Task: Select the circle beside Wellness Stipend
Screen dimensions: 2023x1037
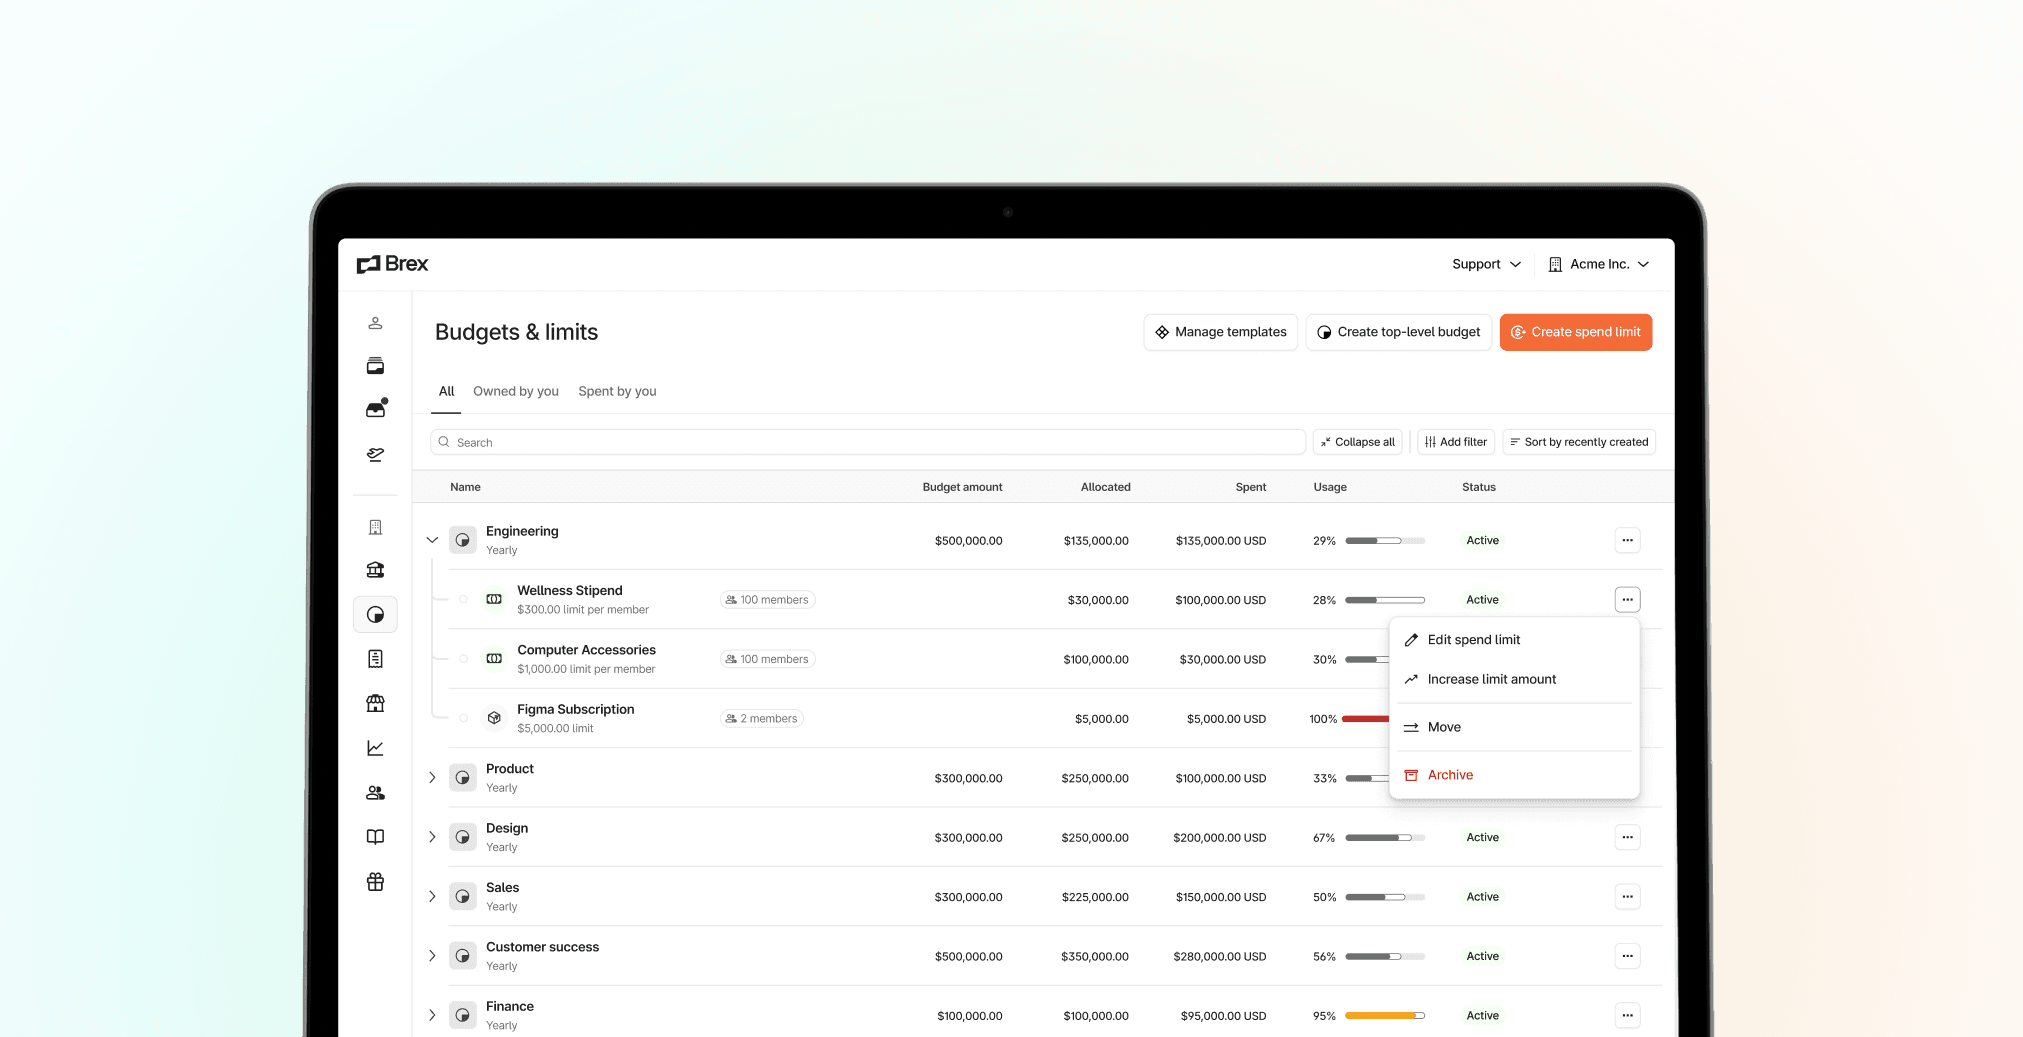Action: click(463, 600)
